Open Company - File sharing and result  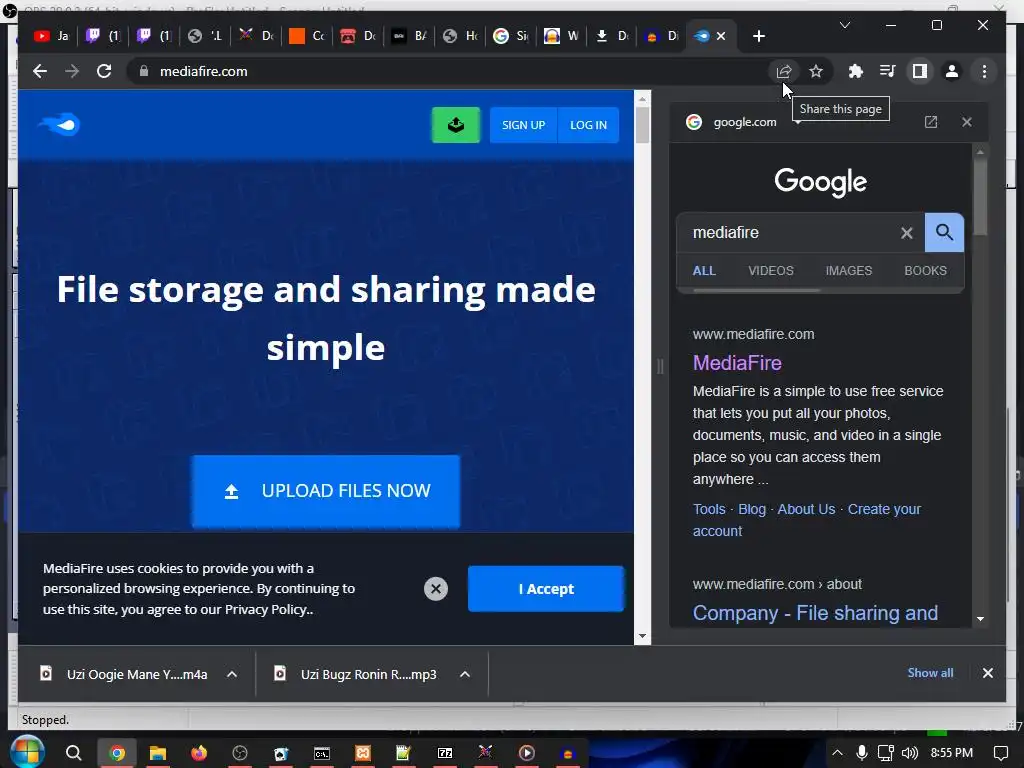pyautogui.click(x=815, y=613)
